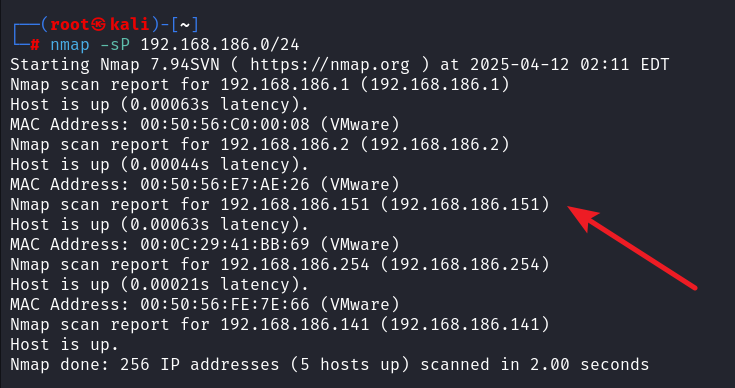The height and width of the screenshot is (388, 735).
Task: Click the red arrowhead annotation
Action: tap(583, 217)
